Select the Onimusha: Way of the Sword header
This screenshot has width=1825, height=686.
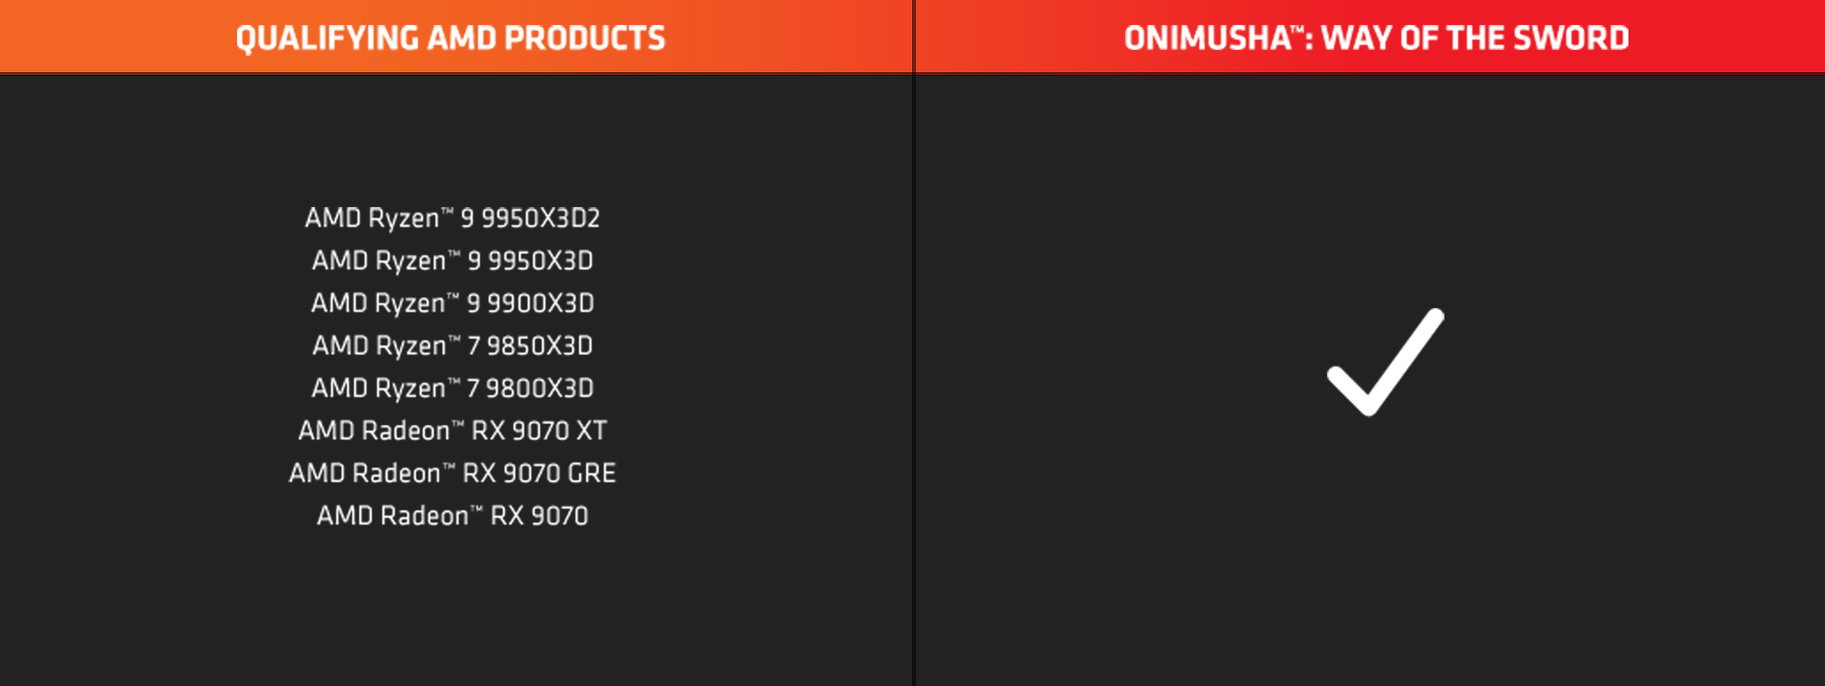[x=1376, y=38]
